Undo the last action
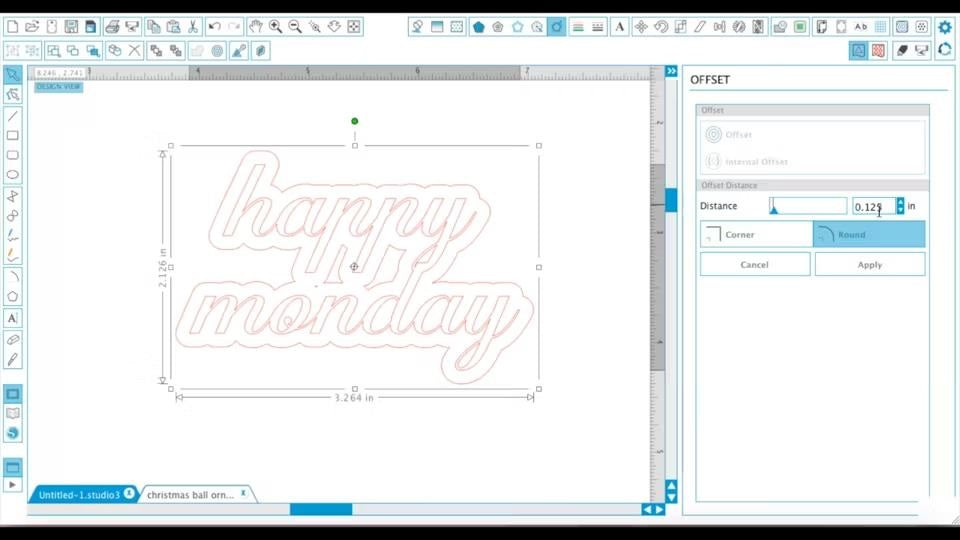 (x=214, y=26)
